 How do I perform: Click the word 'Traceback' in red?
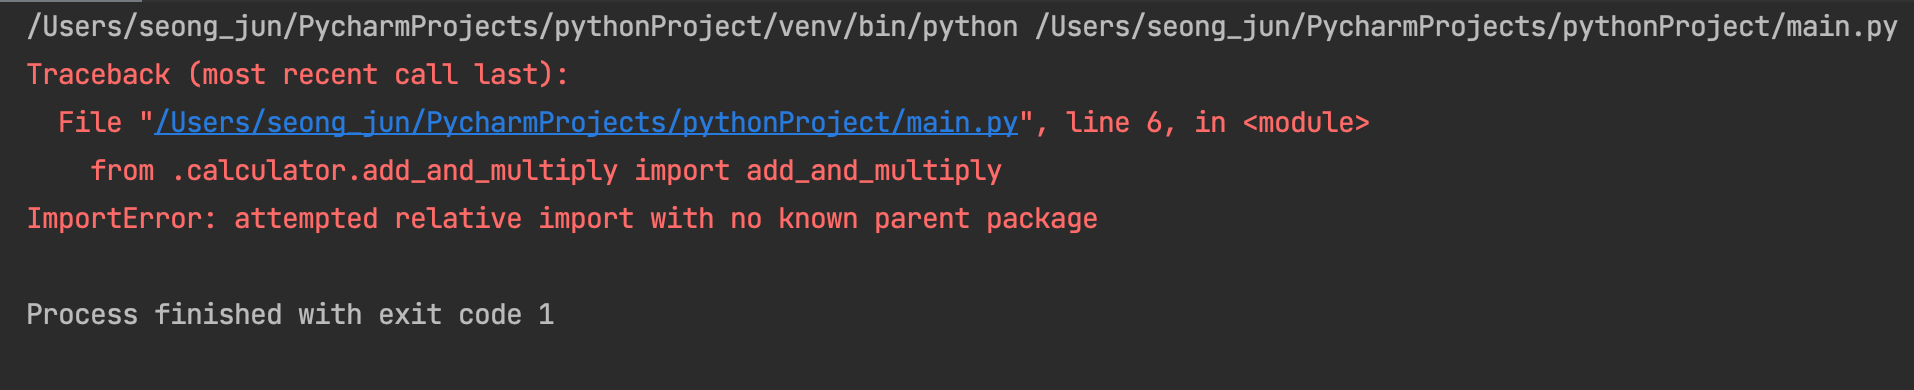tap(98, 75)
